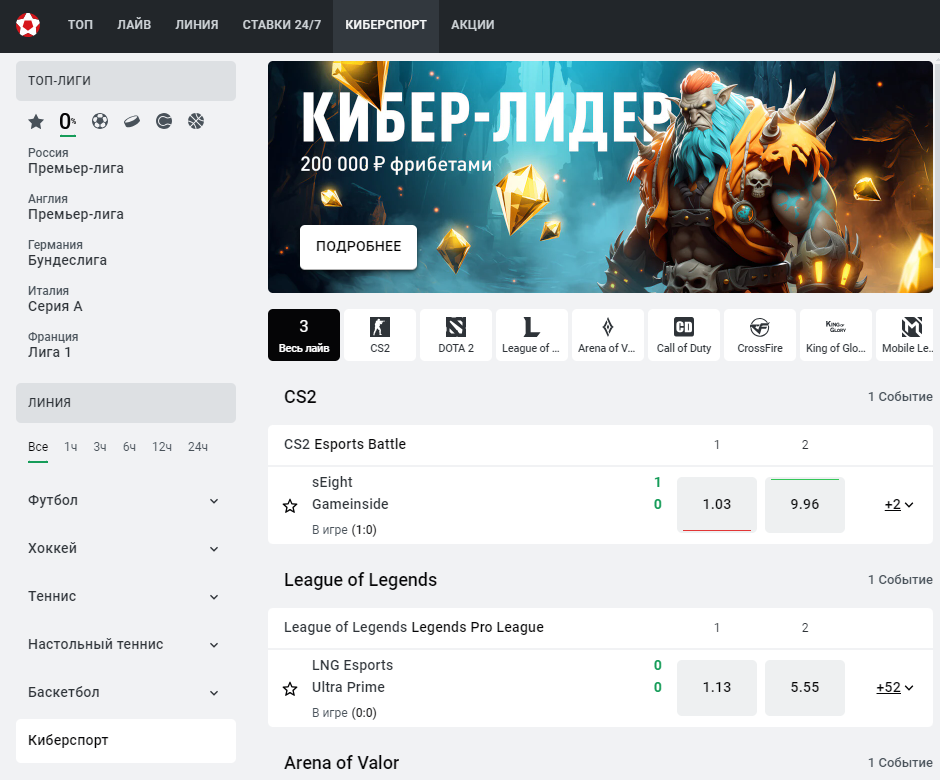
Task: Open the Mobile Legends filter tile
Action: click(x=905, y=335)
